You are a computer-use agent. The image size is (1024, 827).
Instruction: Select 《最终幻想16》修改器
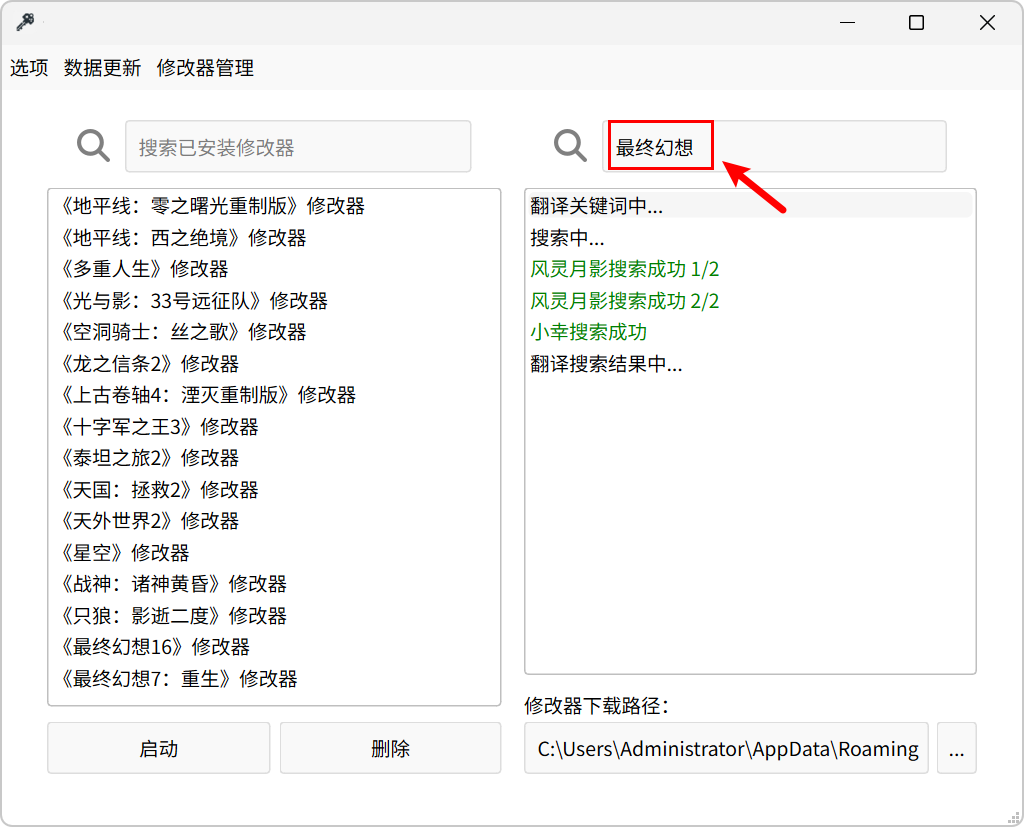[274, 647]
